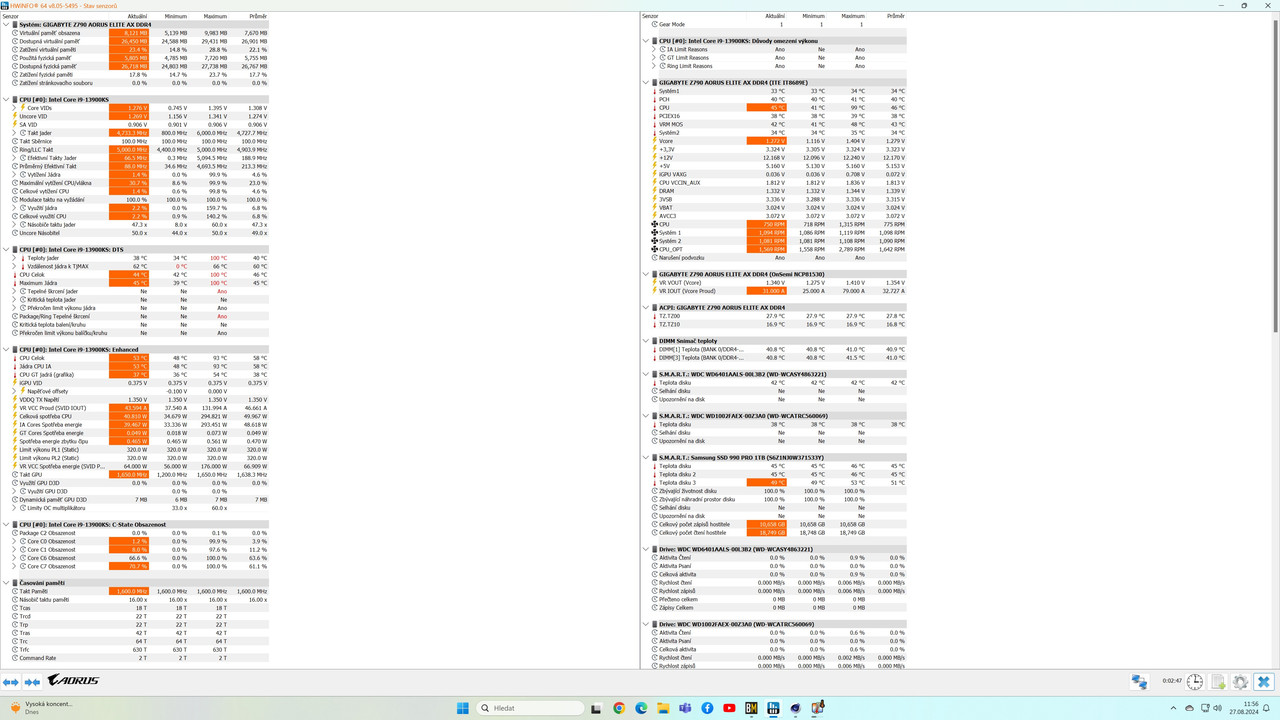
Task: Show hidden system tray icons
Action: click(x=1175, y=708)
